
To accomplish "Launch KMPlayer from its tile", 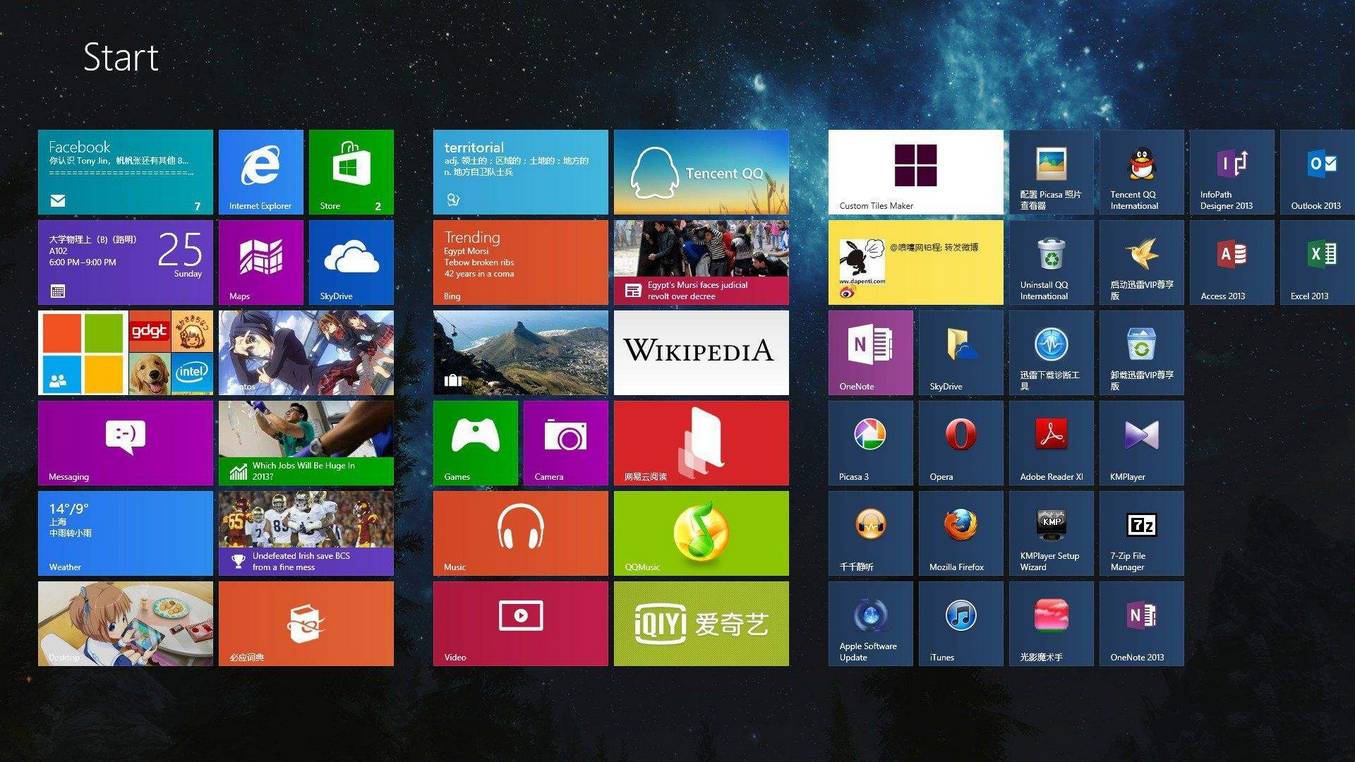I will click(1141, 443).
